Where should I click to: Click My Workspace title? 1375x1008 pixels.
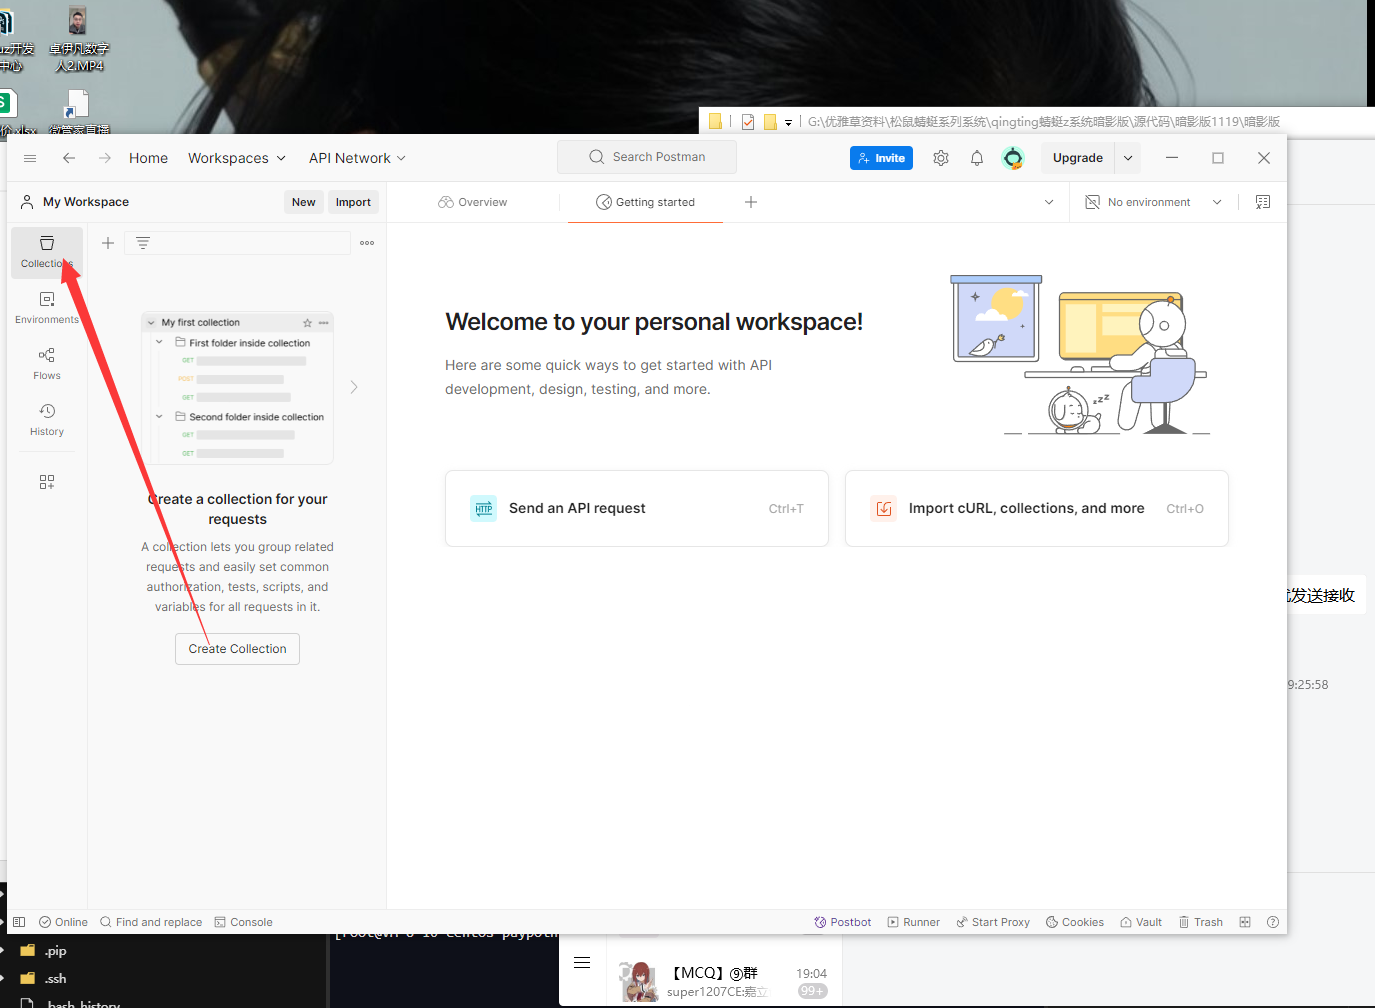(x=86, y=202)
